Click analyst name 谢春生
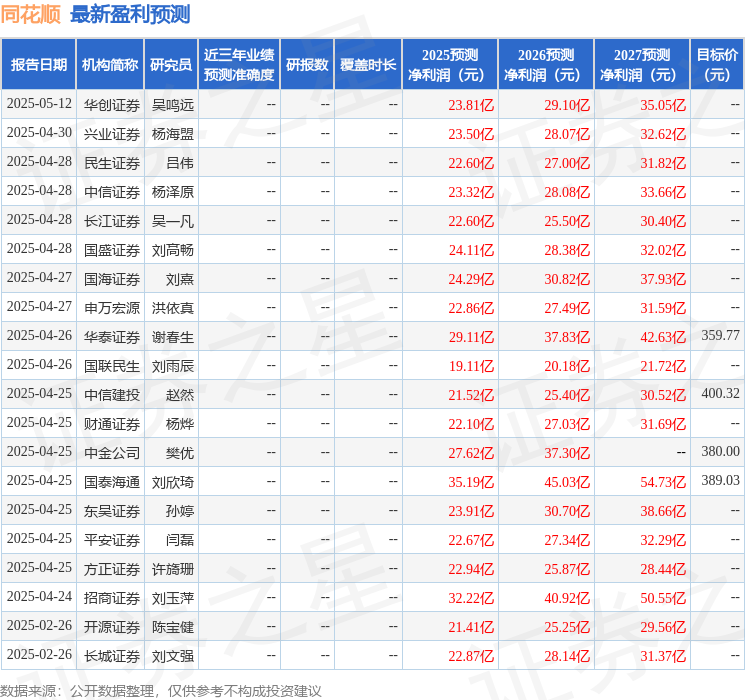This screenshot has height=700, width=745. (172, 337)
